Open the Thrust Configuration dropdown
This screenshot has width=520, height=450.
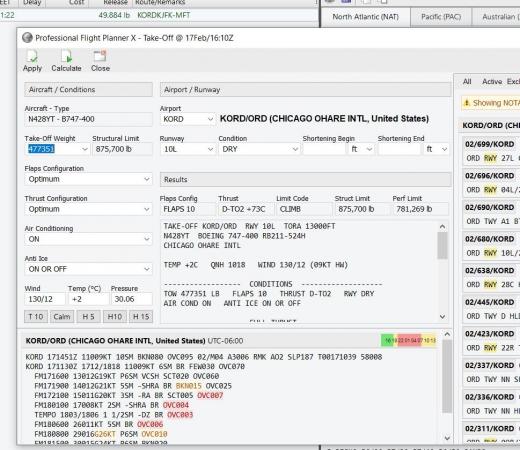pyautogui.click(x=88, y=209)
